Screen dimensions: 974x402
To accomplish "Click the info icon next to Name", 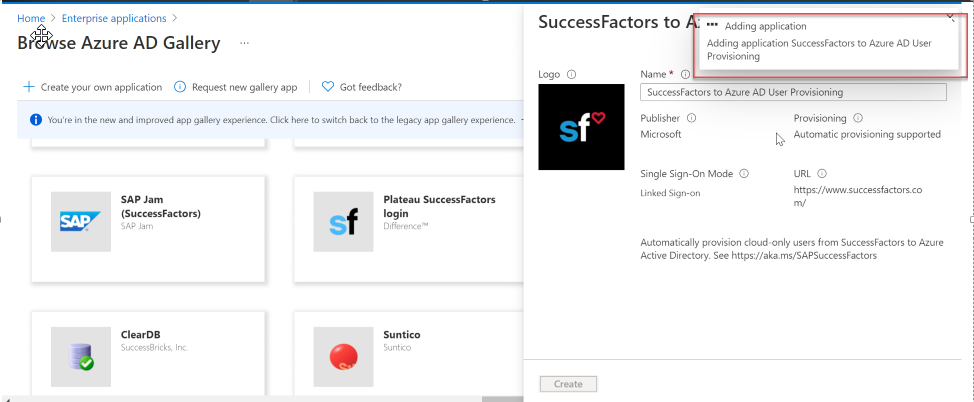I will click(x=685, y=74).
